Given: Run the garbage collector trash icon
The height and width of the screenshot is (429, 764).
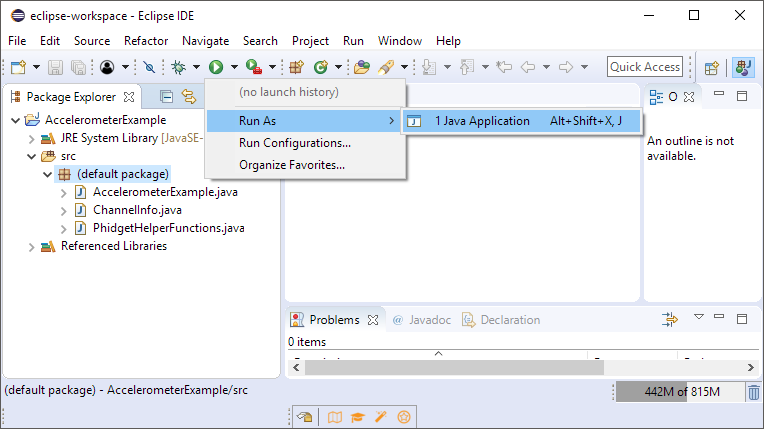Looking at the screenshot, I should coord(754,392).
